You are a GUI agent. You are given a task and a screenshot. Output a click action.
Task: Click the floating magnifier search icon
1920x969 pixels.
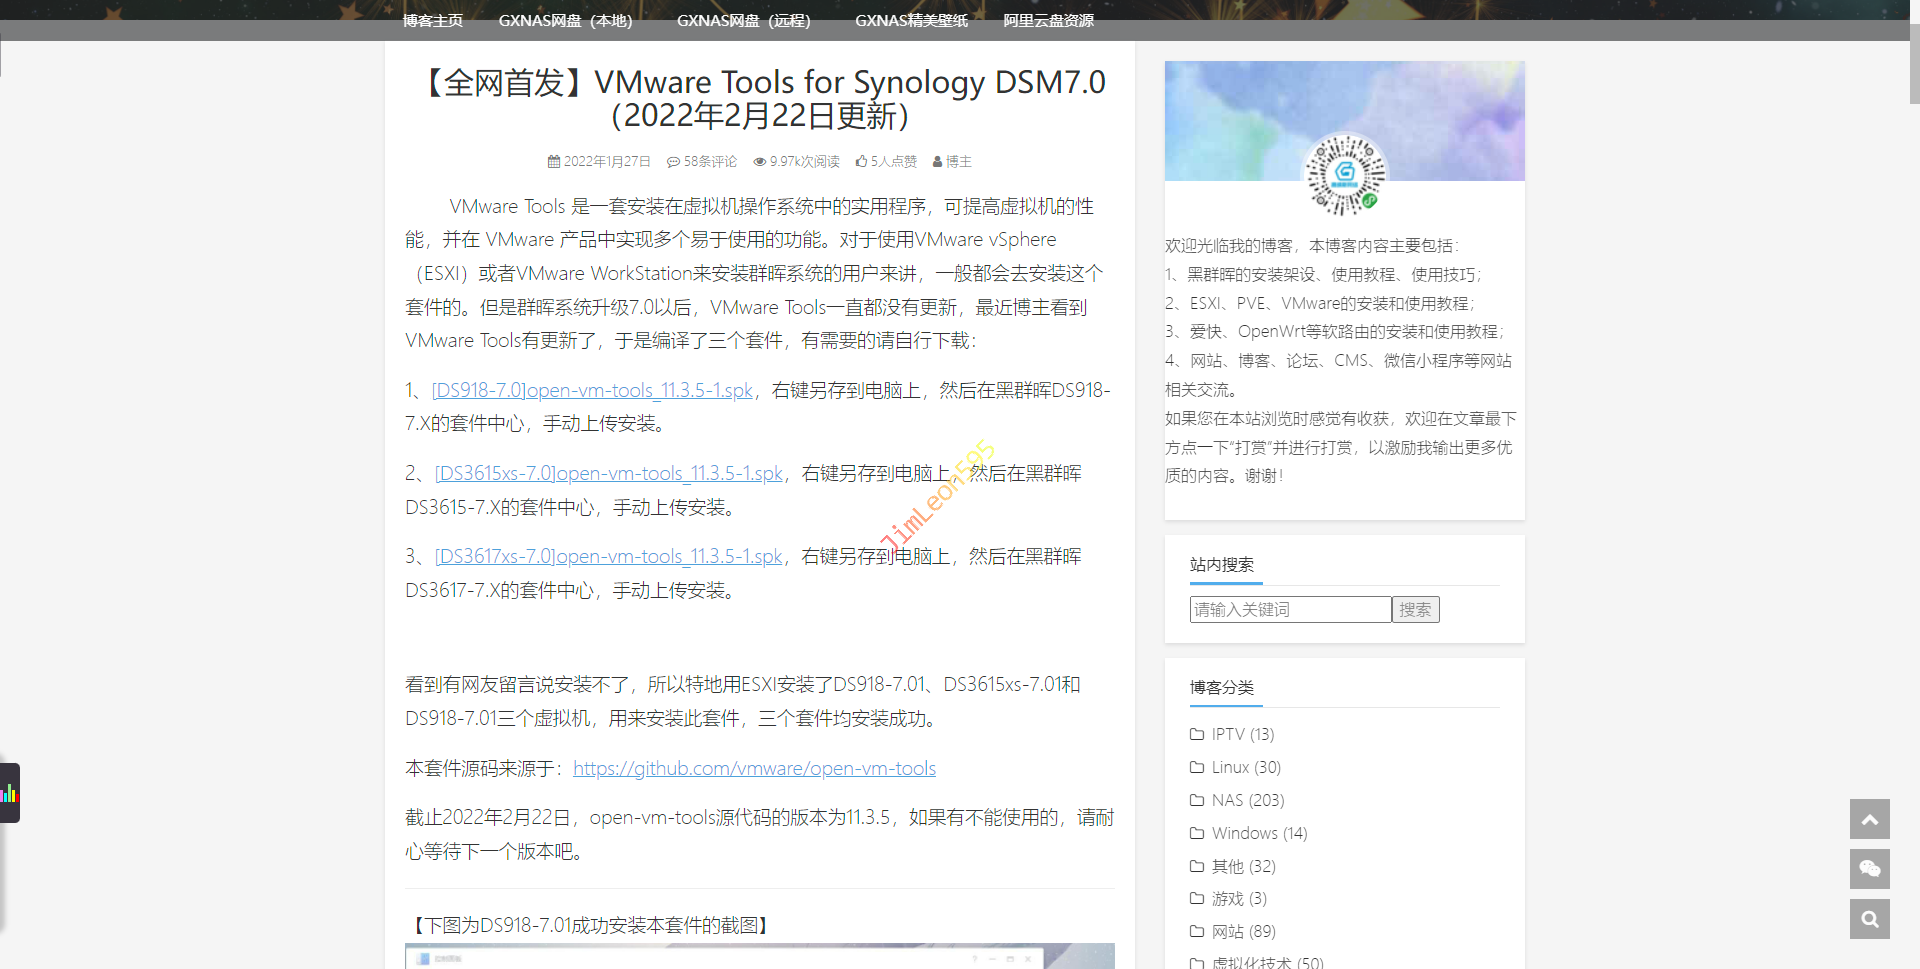(x=1869, y=919)
